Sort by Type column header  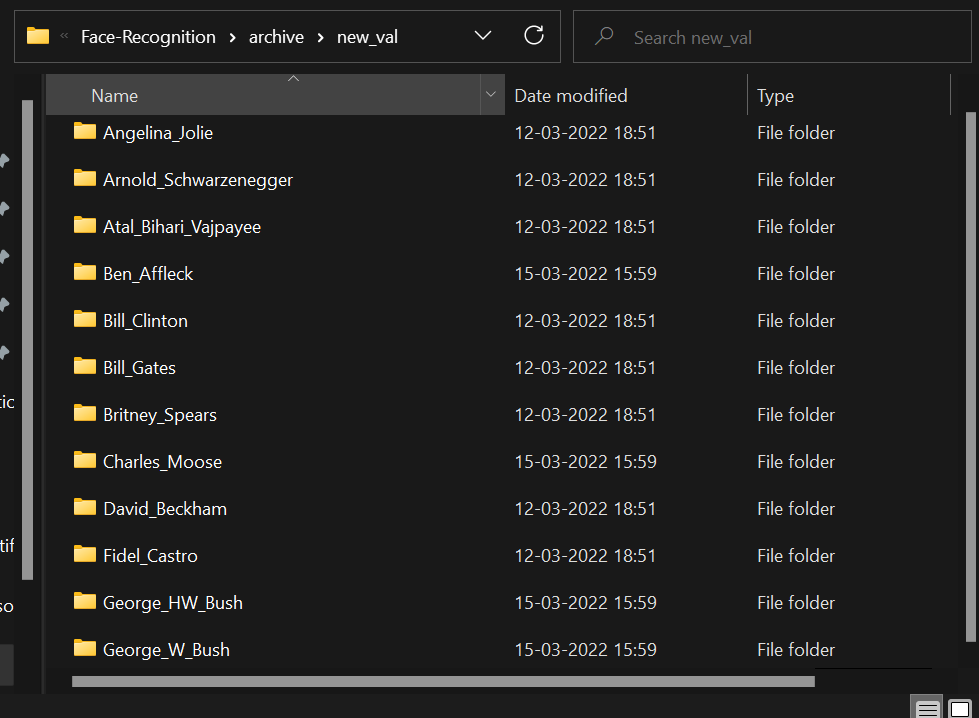pyautogui.click(x=849, y=96)
